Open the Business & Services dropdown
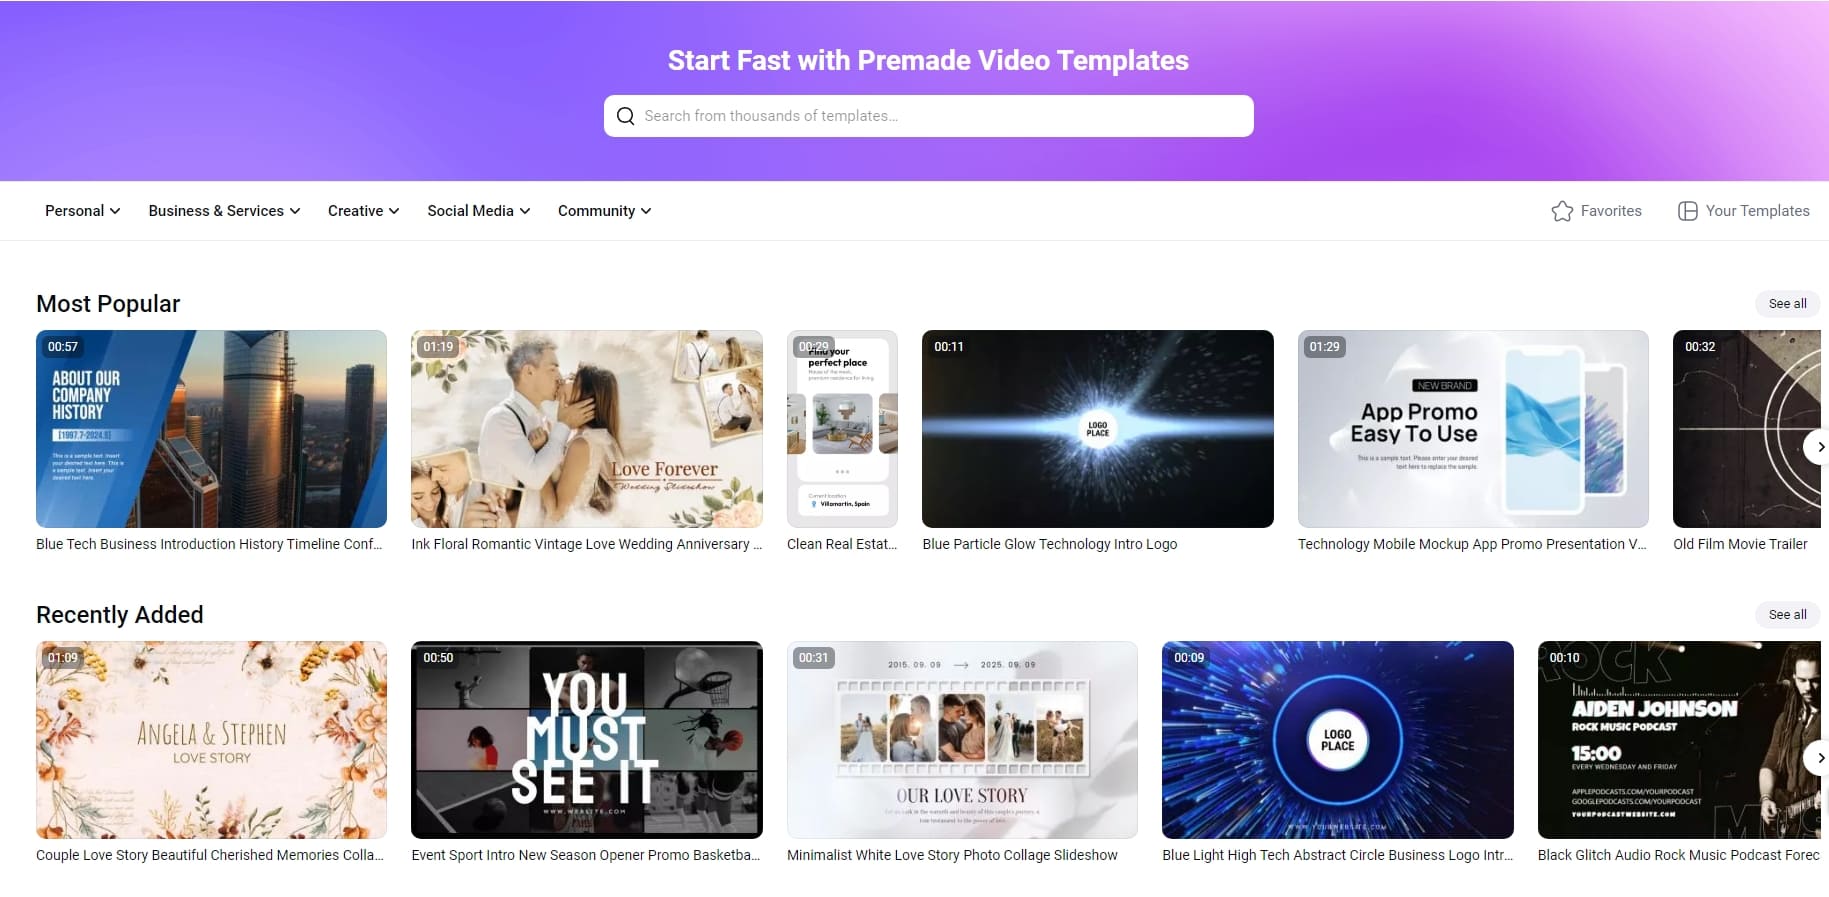 point(224,211)
